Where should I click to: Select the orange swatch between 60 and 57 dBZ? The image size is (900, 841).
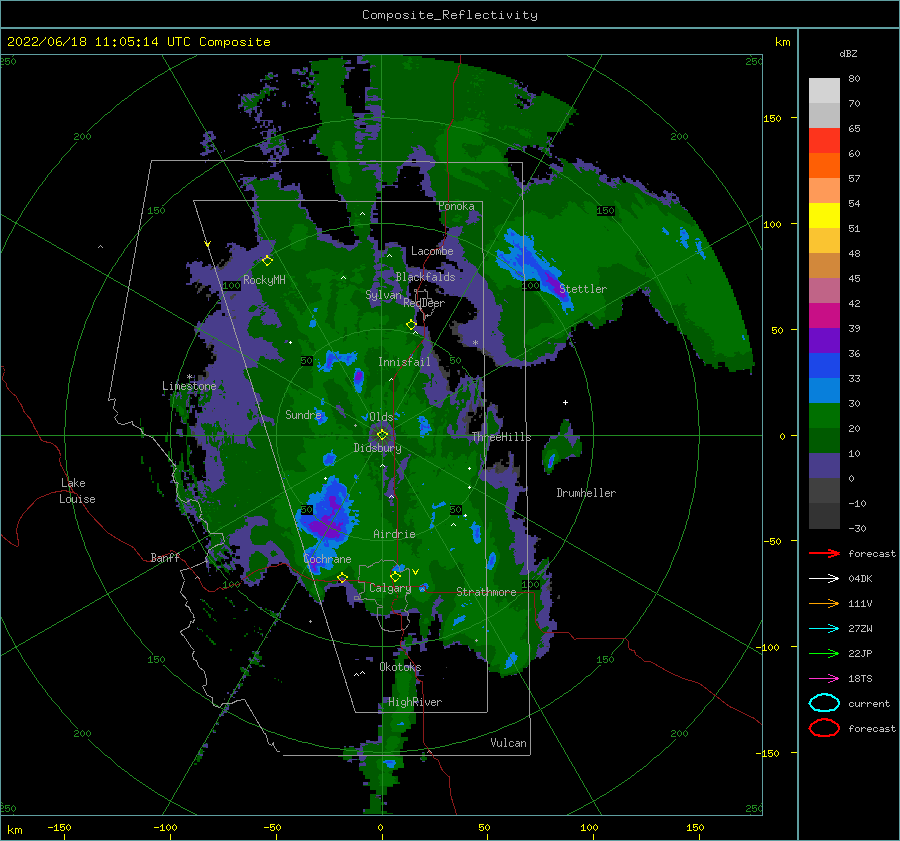(824, 166)
